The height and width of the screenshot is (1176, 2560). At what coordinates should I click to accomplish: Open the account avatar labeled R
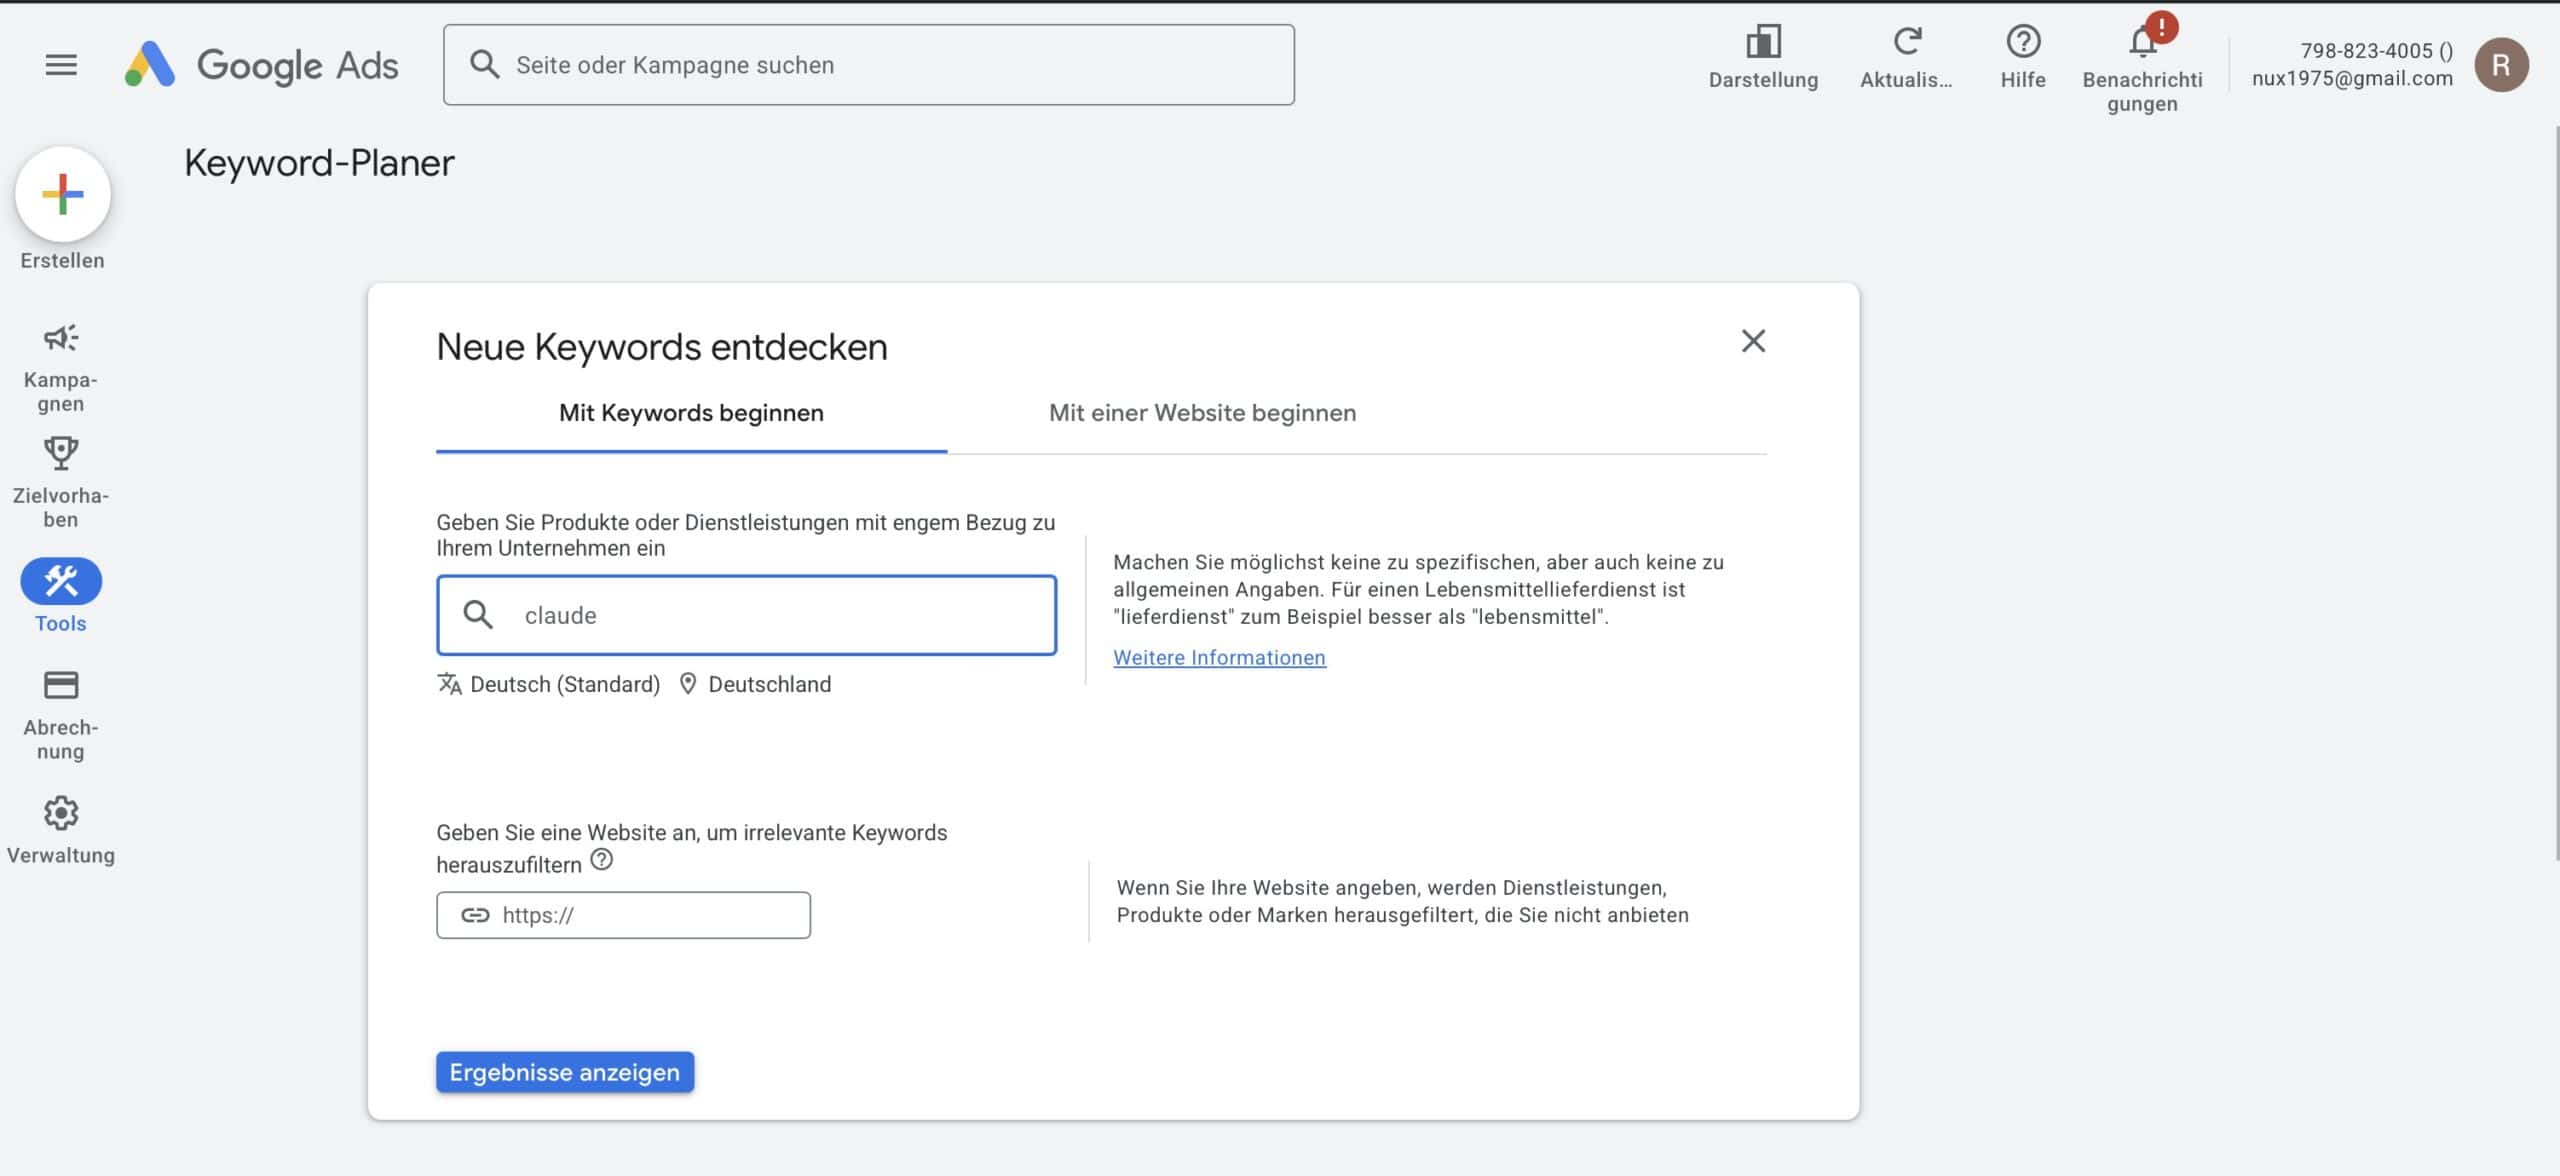click(2501, 65)
